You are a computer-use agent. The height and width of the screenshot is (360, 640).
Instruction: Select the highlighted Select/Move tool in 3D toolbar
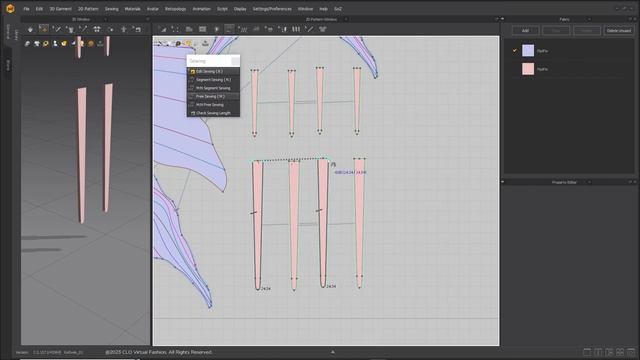pos(44,29)
